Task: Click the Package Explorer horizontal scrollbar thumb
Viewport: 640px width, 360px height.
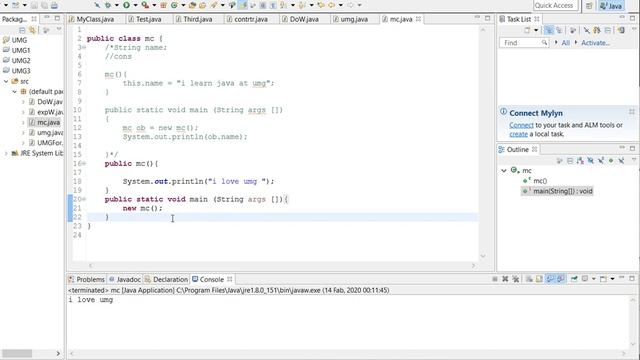Action: coord(17,353)
